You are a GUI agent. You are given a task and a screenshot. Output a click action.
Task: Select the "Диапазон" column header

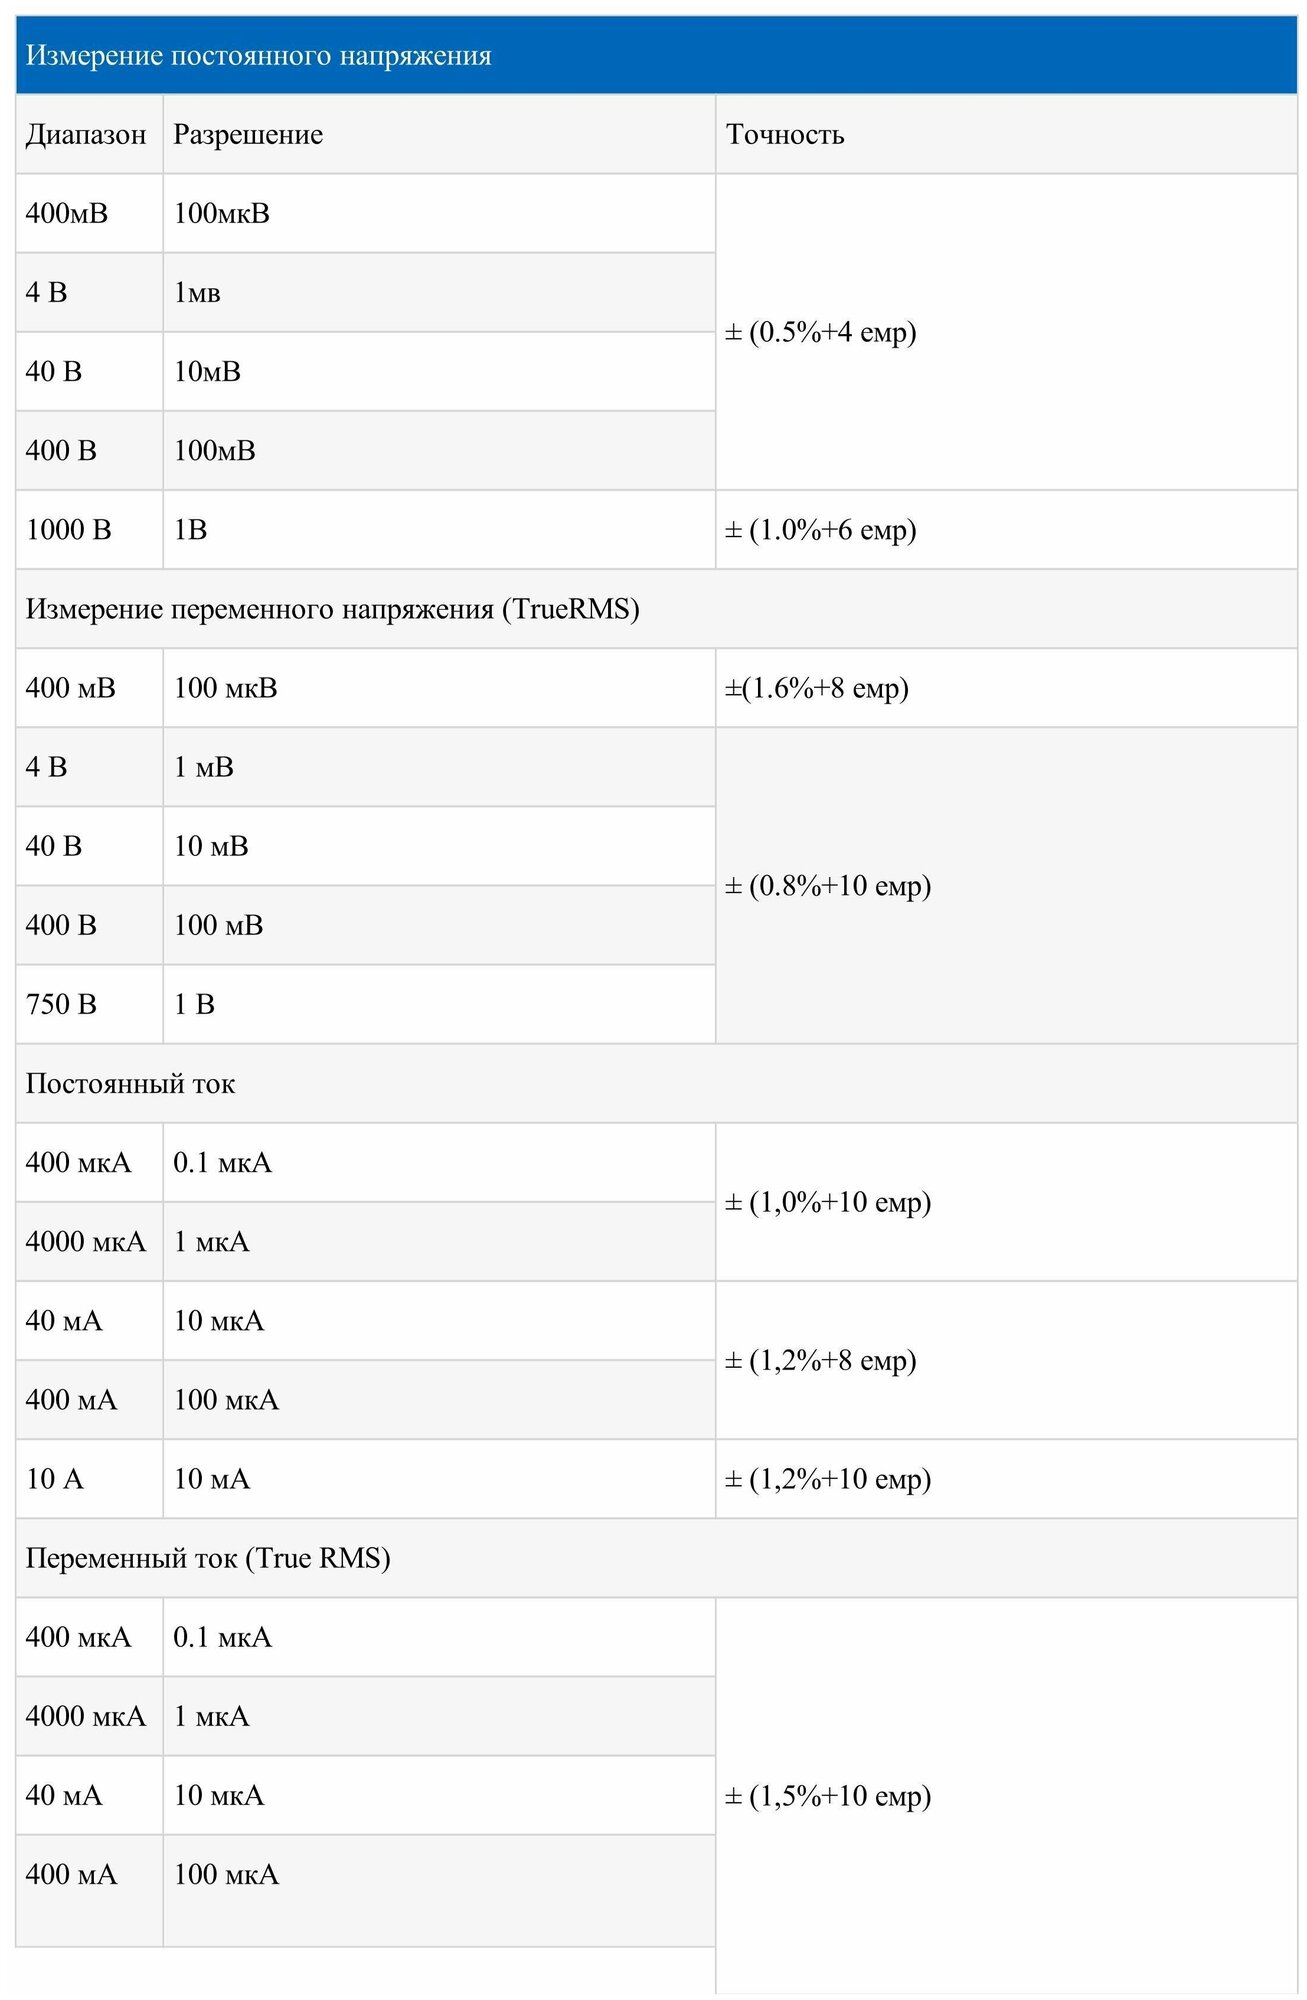click(x=86, y=135)
